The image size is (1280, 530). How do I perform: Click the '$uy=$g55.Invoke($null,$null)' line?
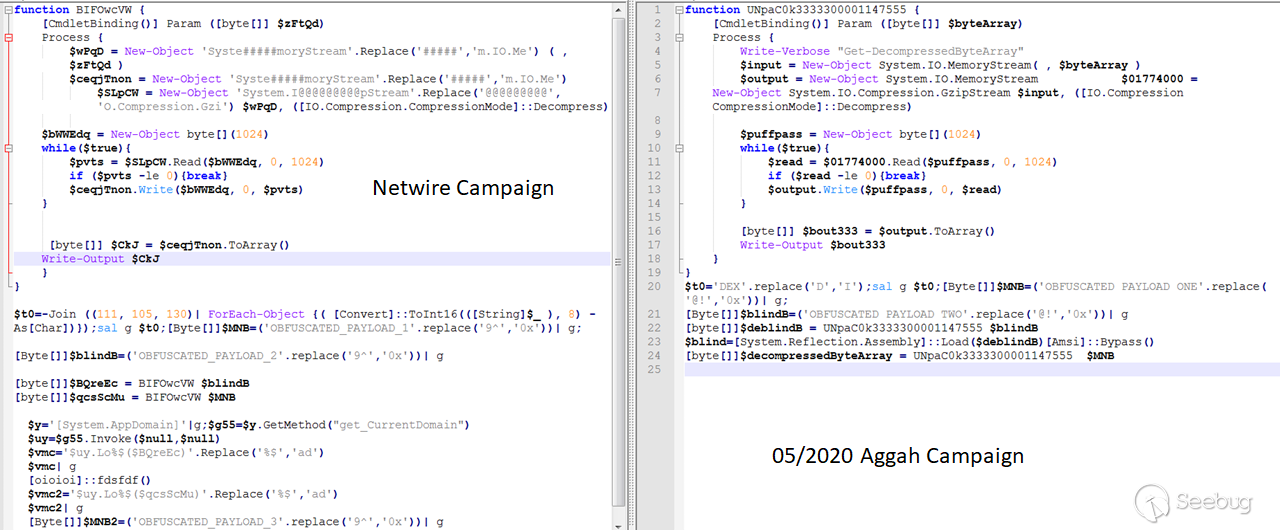[x=125, y=438]
